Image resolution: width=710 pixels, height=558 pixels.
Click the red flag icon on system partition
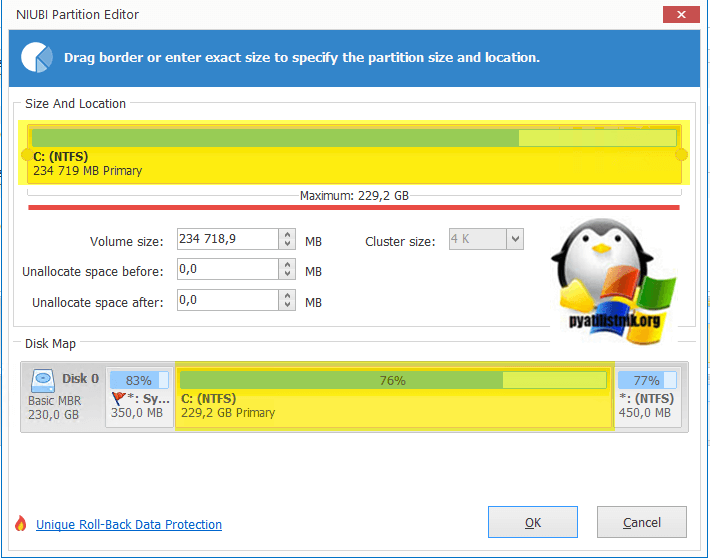pos(118,399)
